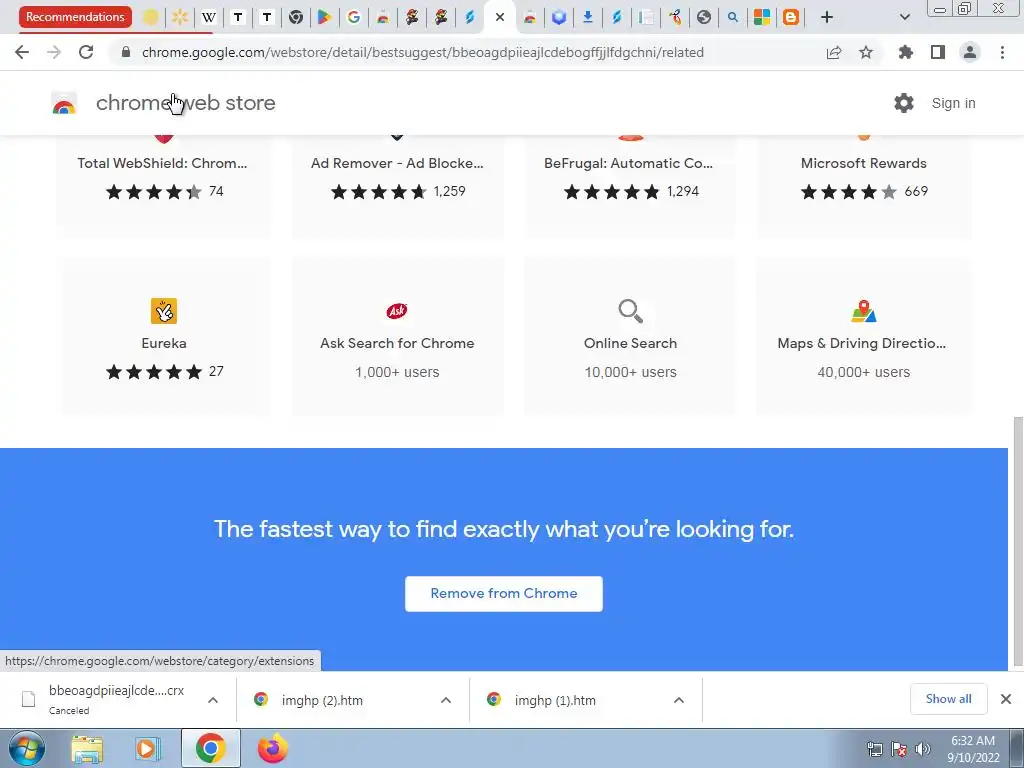This screenshot has width=1024, height=768.
Task: Click the chrome web store title
Action: [185, 103]
